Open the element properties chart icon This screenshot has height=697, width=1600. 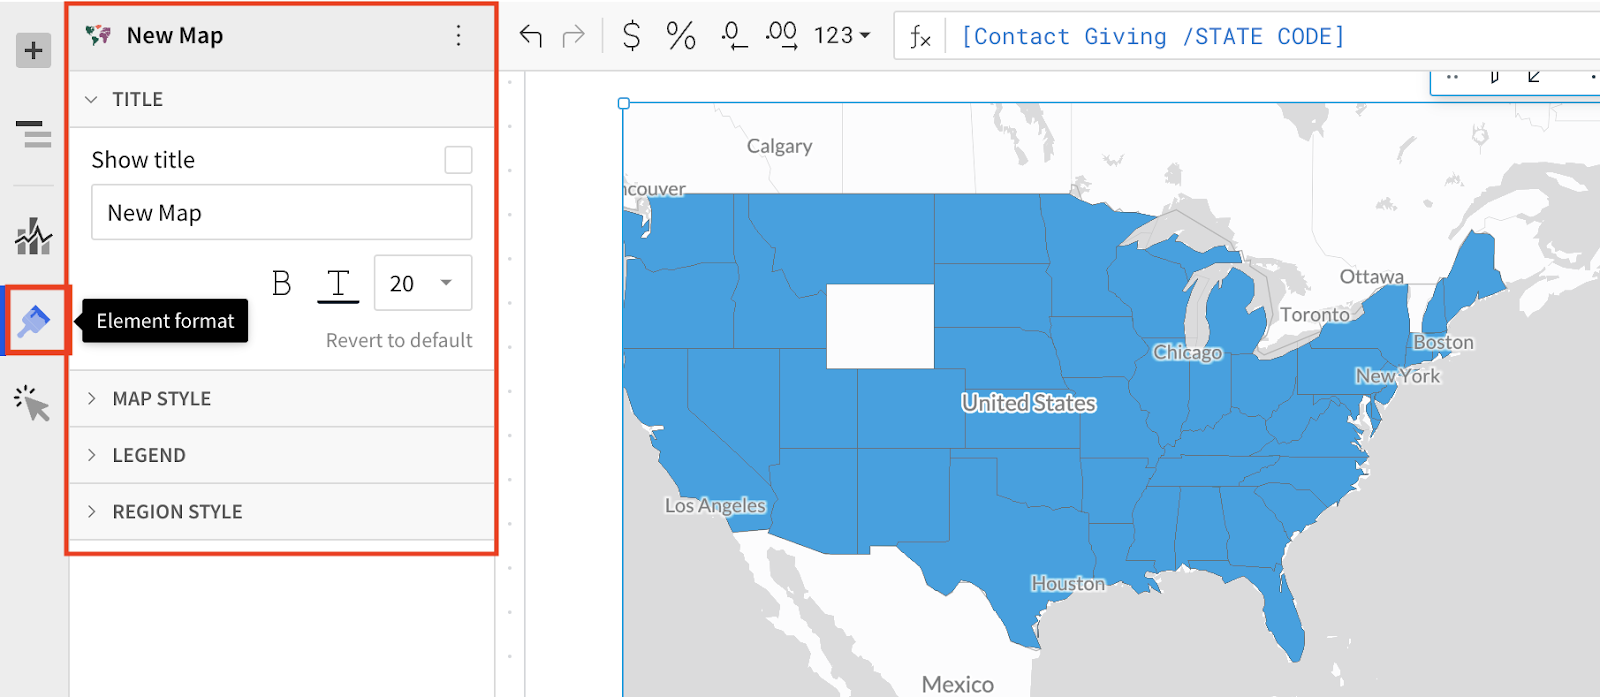(x=33, y=237)
